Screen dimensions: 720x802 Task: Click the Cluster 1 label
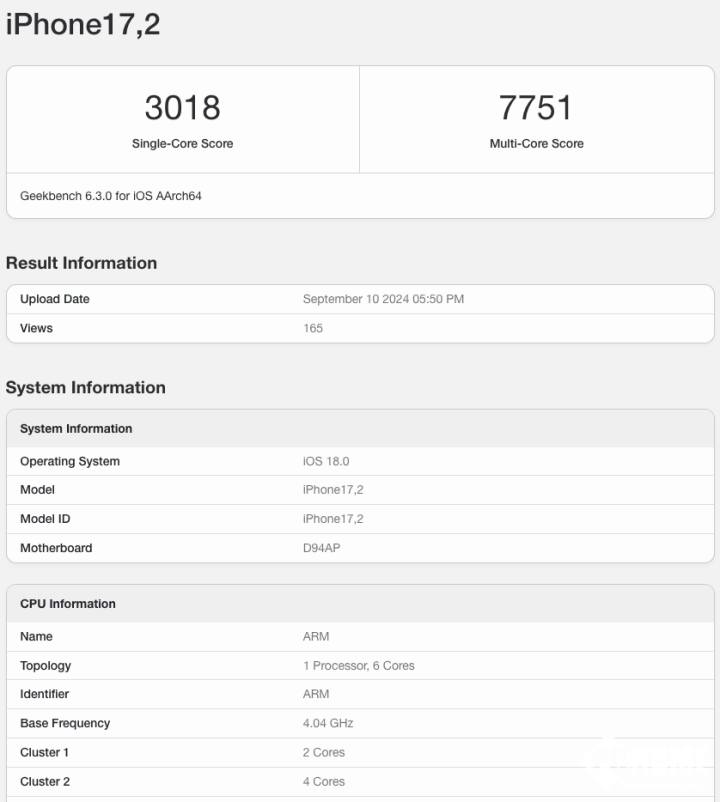[x=44, y=752]
